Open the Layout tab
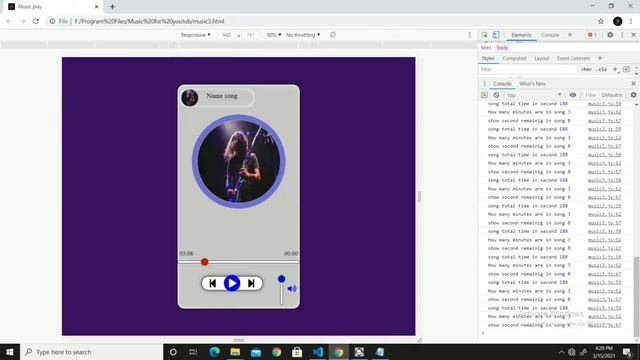The height and width of the screenshot is (360, 640). point(542,58)
